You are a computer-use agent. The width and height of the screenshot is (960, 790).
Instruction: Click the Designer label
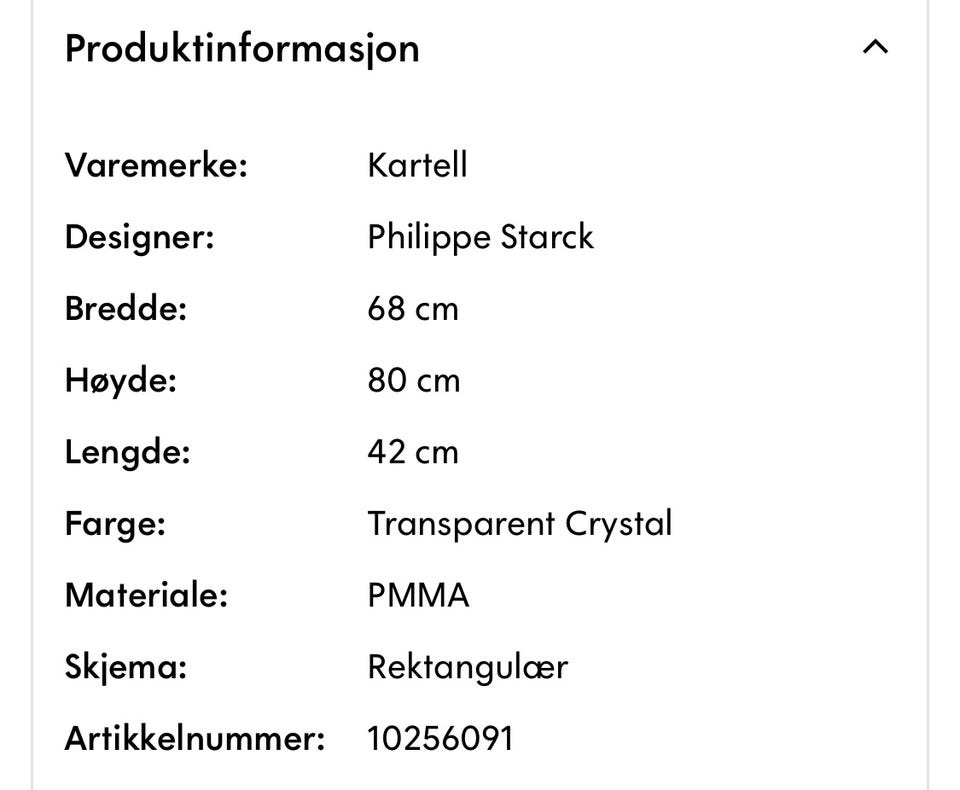coord(140,238)
